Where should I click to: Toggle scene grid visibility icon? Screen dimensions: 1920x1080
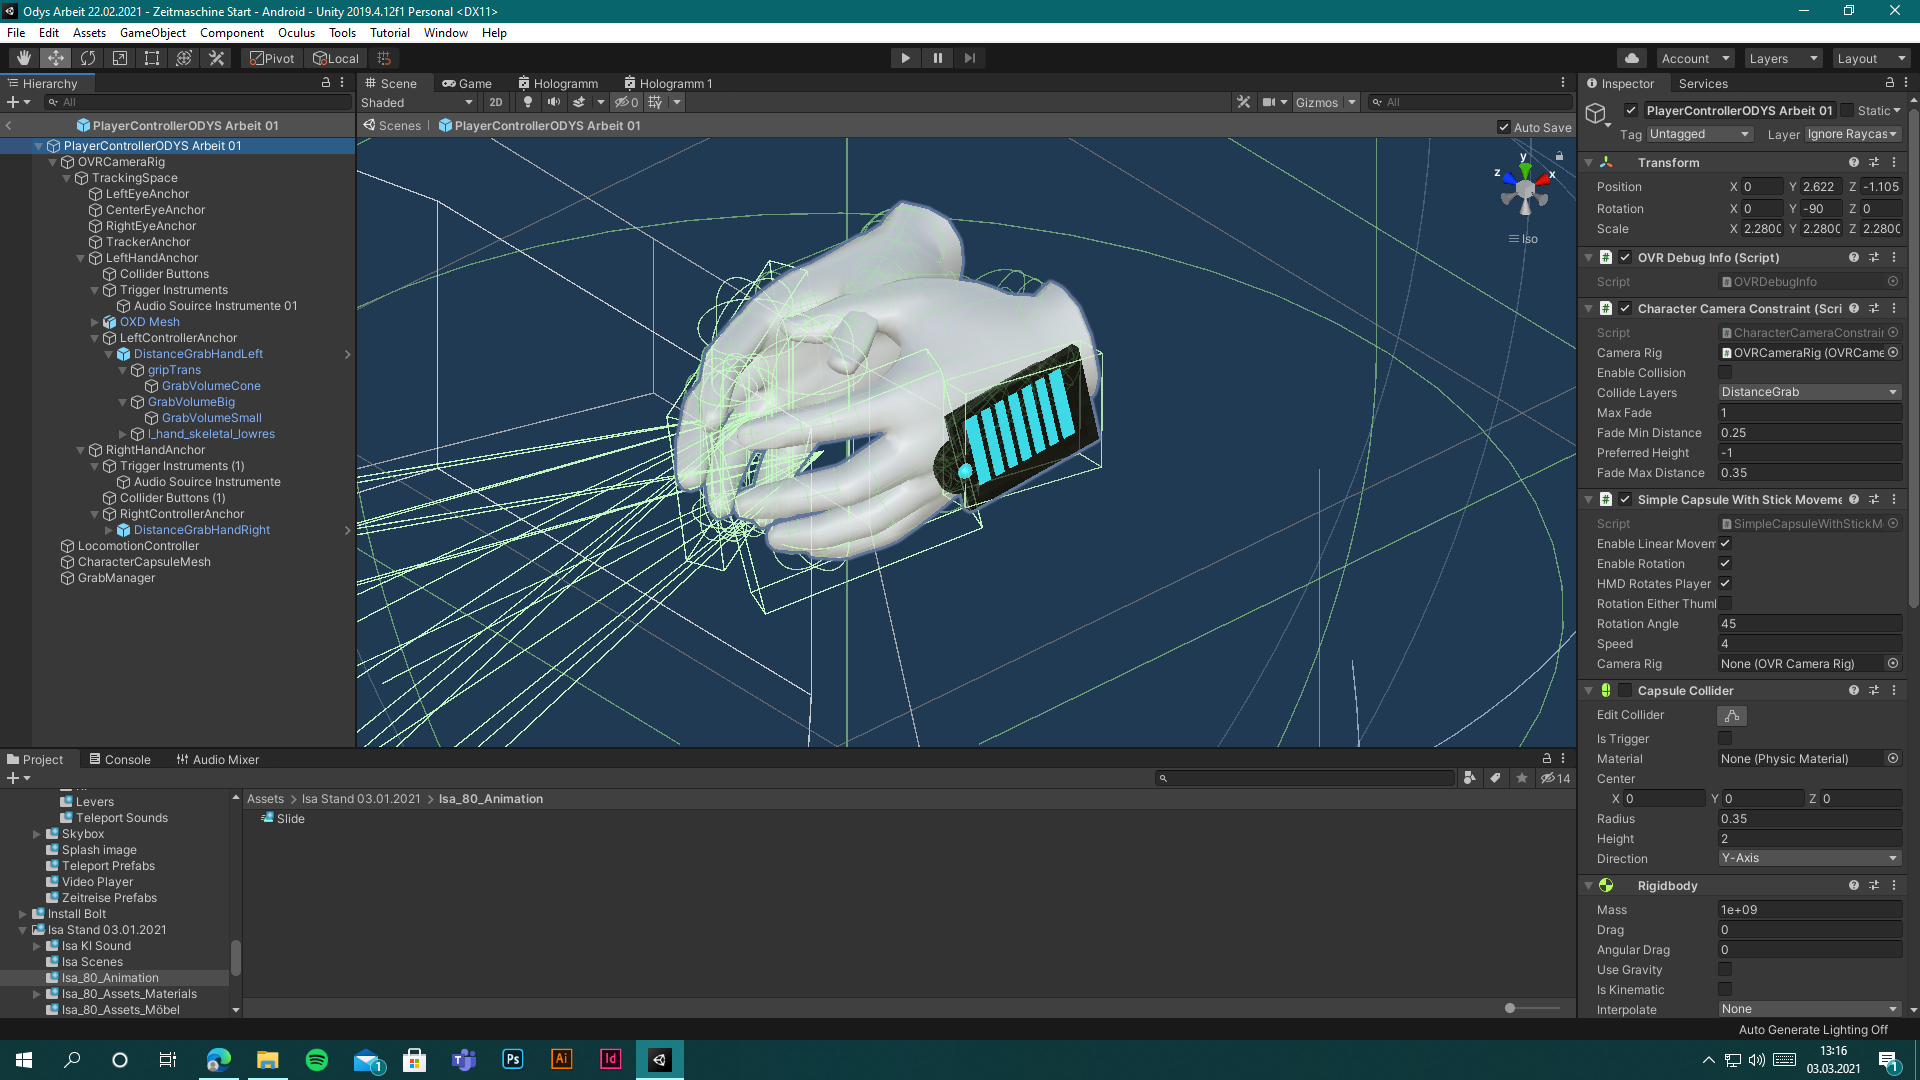(x=655, y=102)
